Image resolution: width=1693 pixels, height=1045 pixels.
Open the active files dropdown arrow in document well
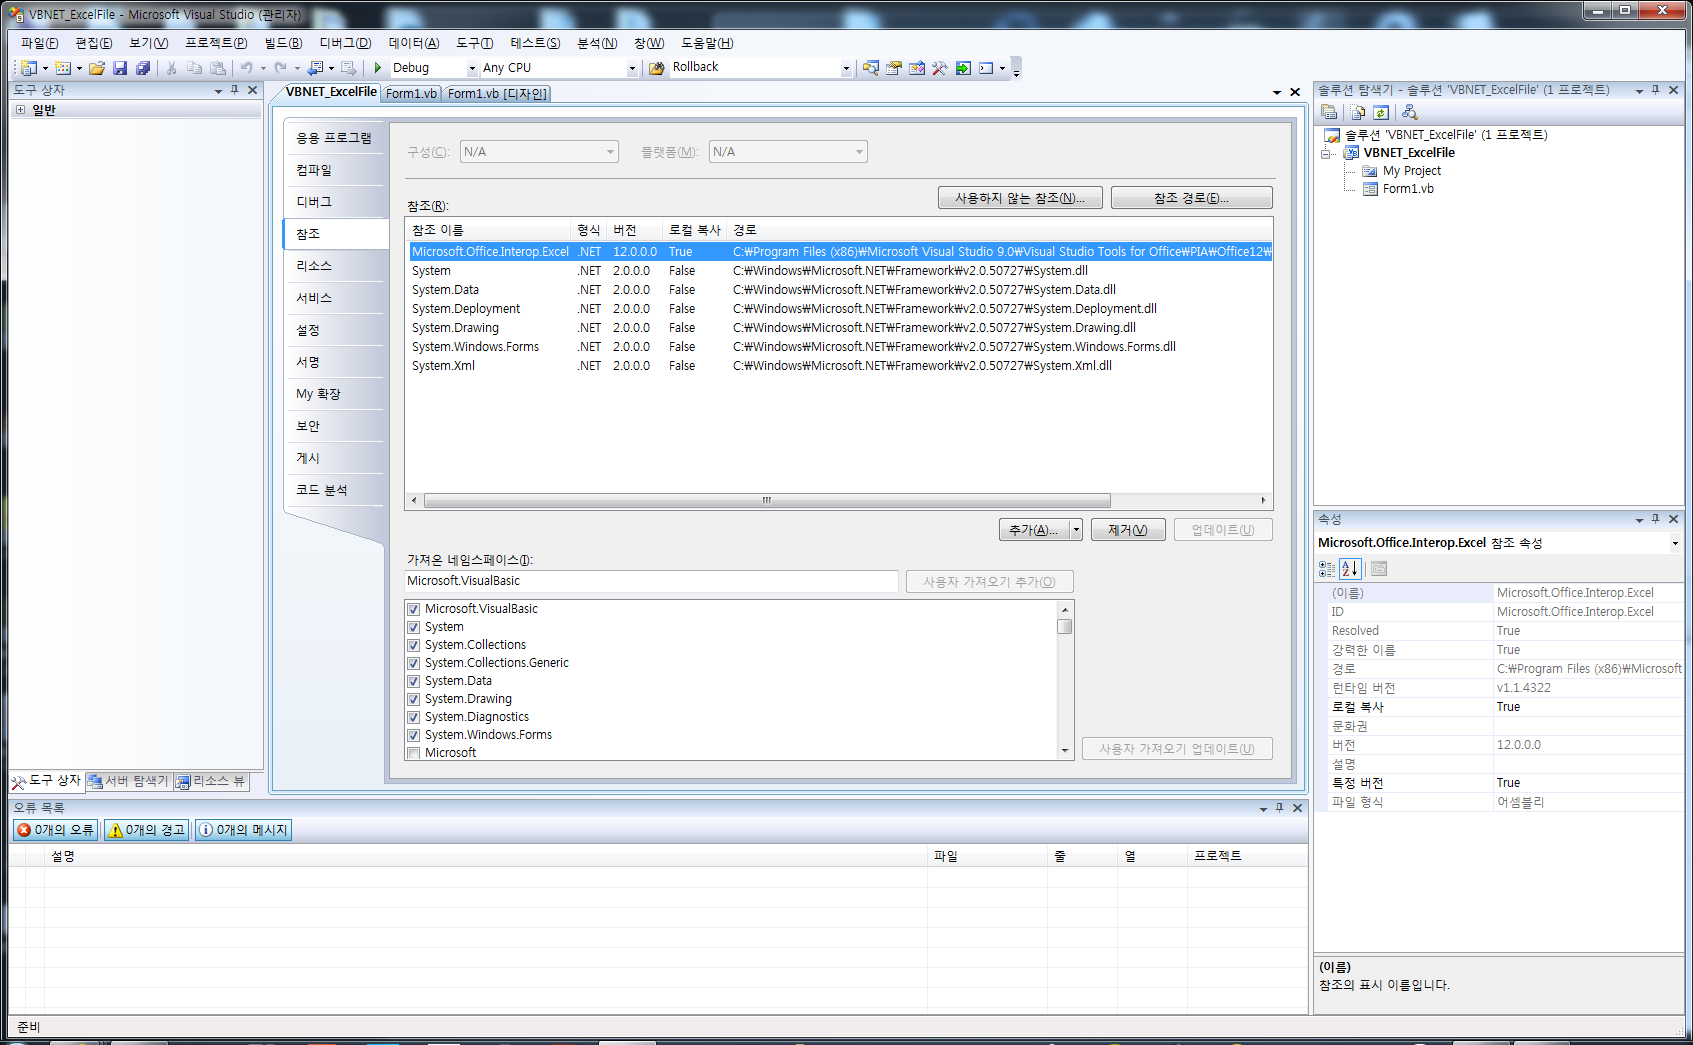tap(1277, 92)
